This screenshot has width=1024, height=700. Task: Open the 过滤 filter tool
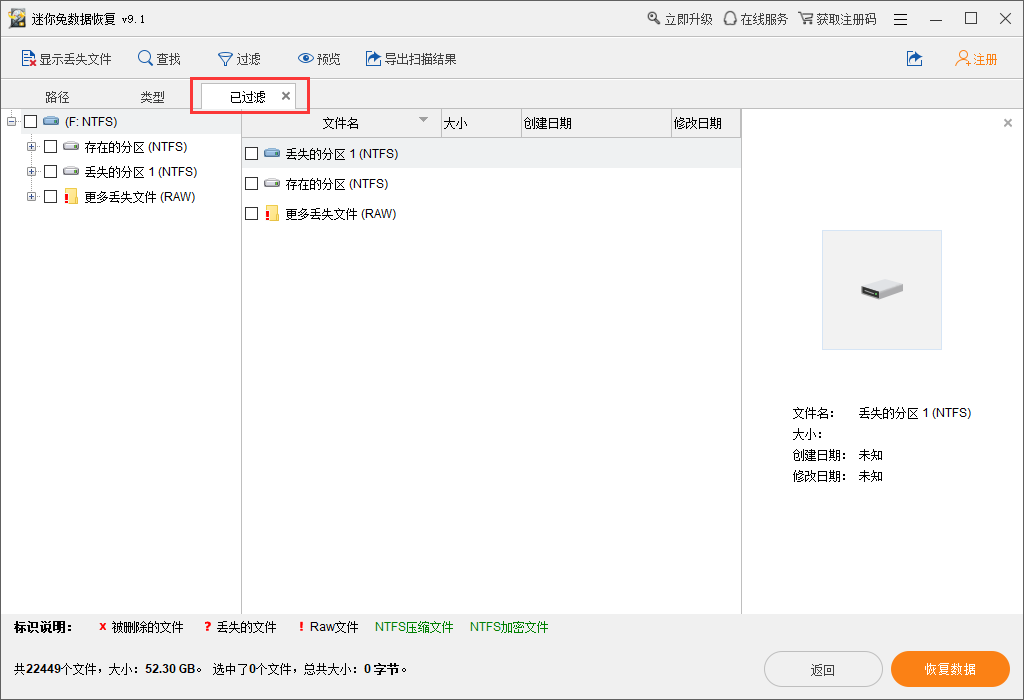[225, 59]
